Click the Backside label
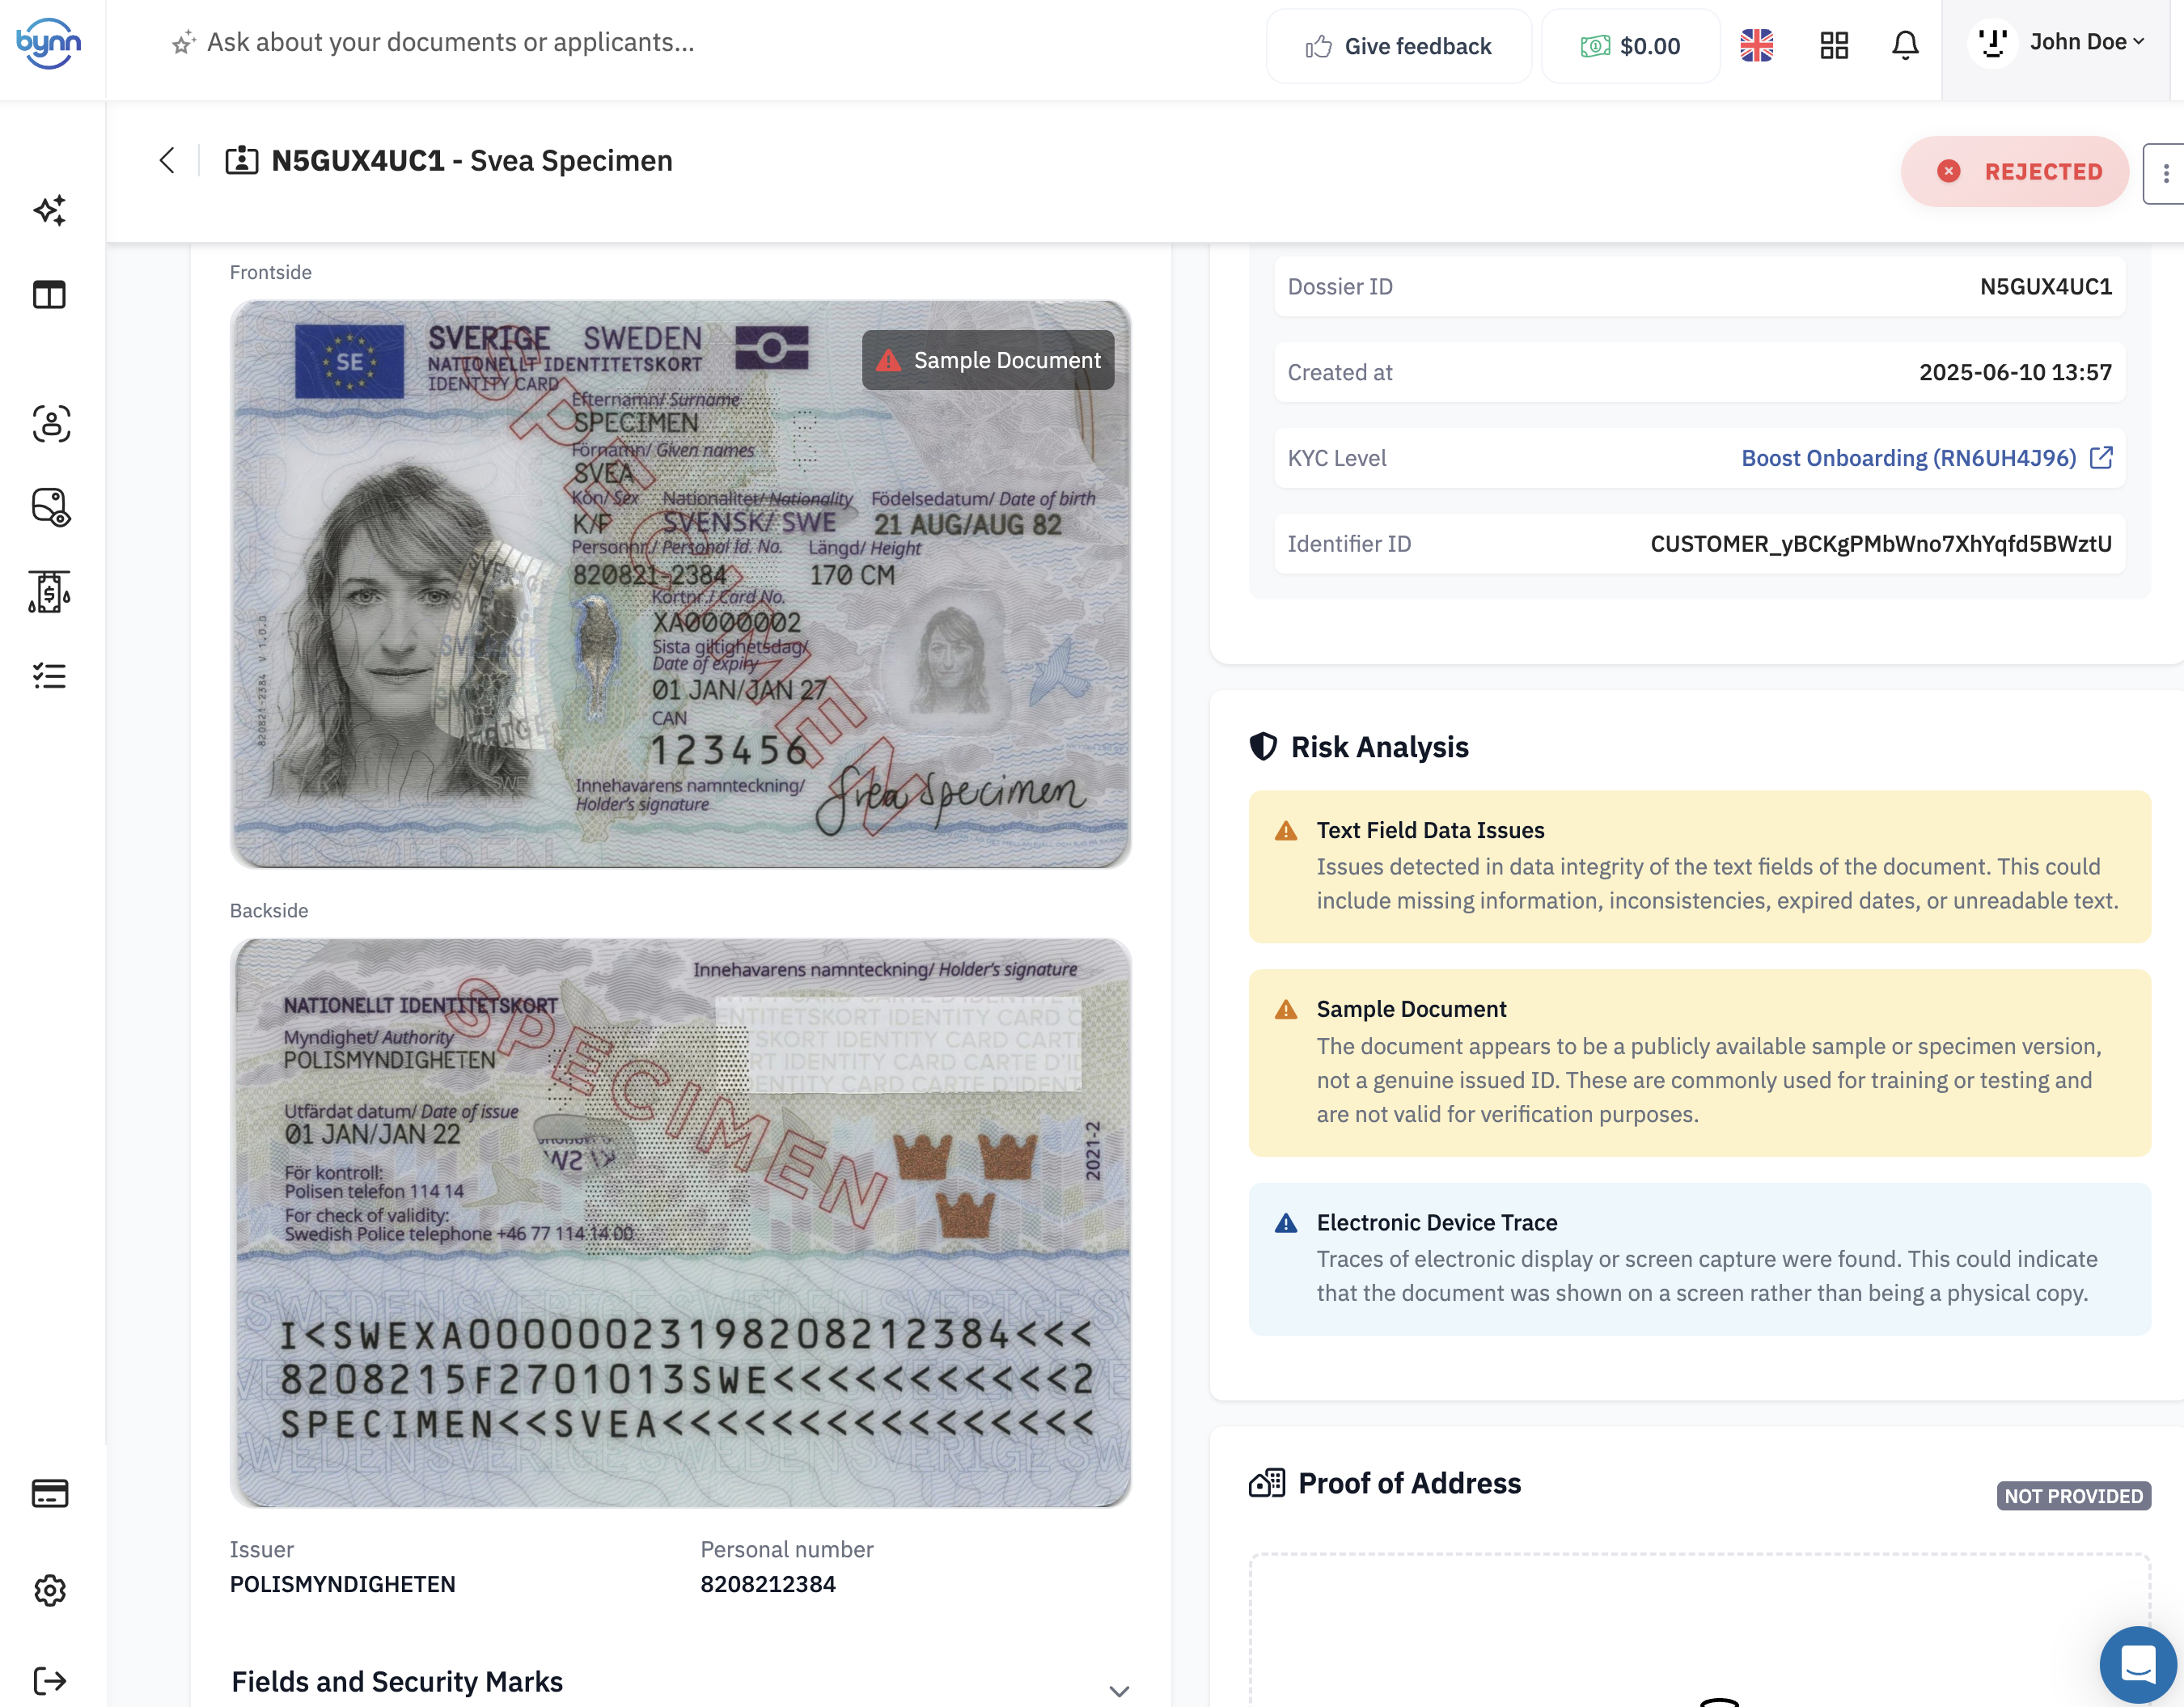 (x=269, y=911)
